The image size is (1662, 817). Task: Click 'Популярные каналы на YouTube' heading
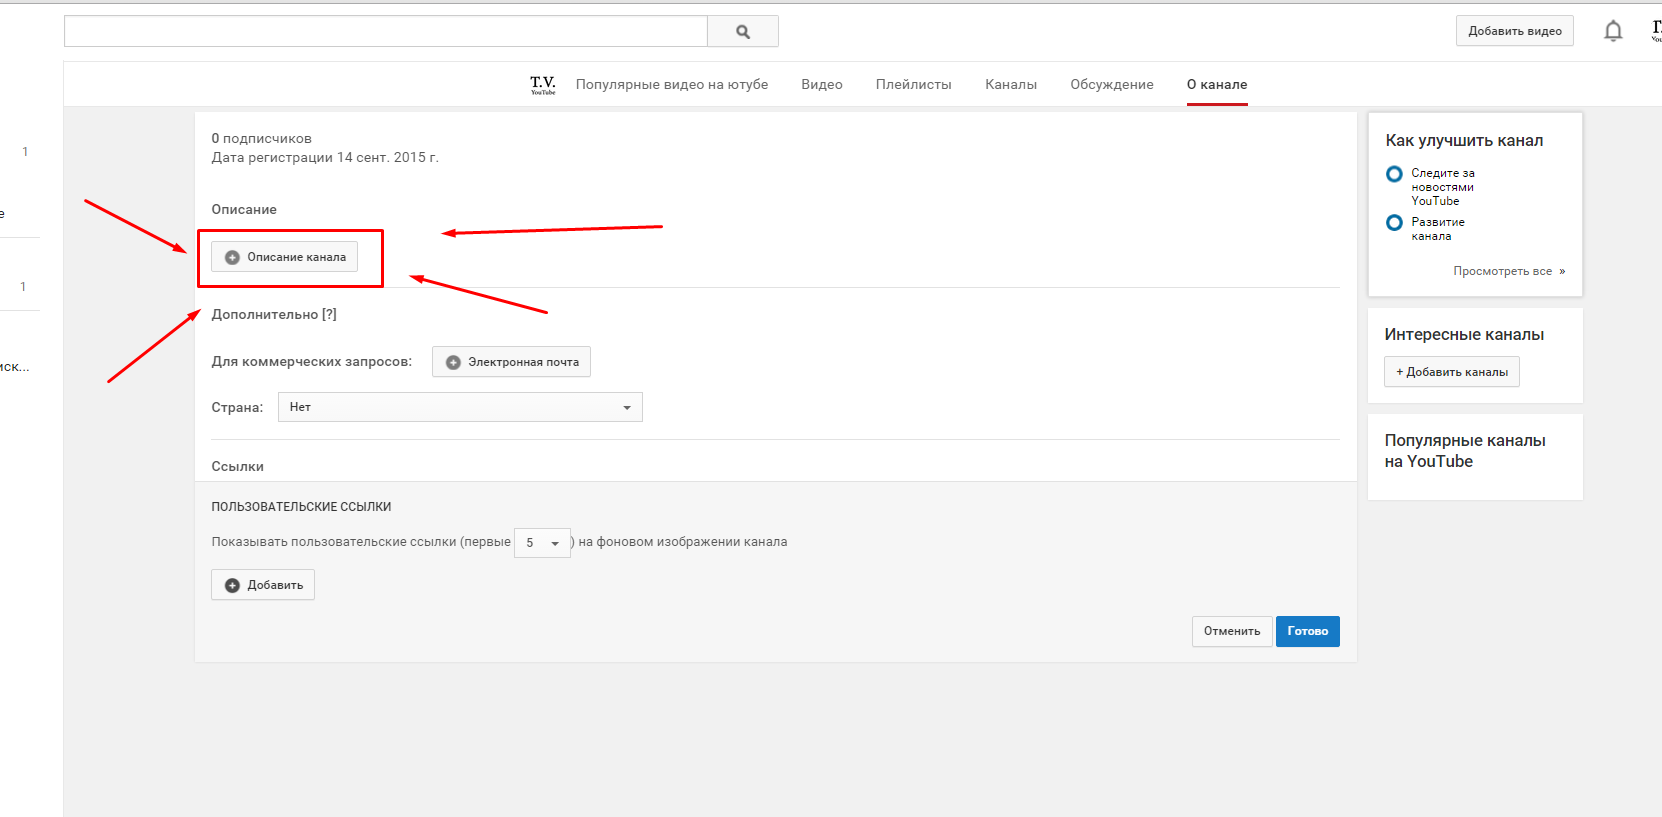tap(1465, 451)
